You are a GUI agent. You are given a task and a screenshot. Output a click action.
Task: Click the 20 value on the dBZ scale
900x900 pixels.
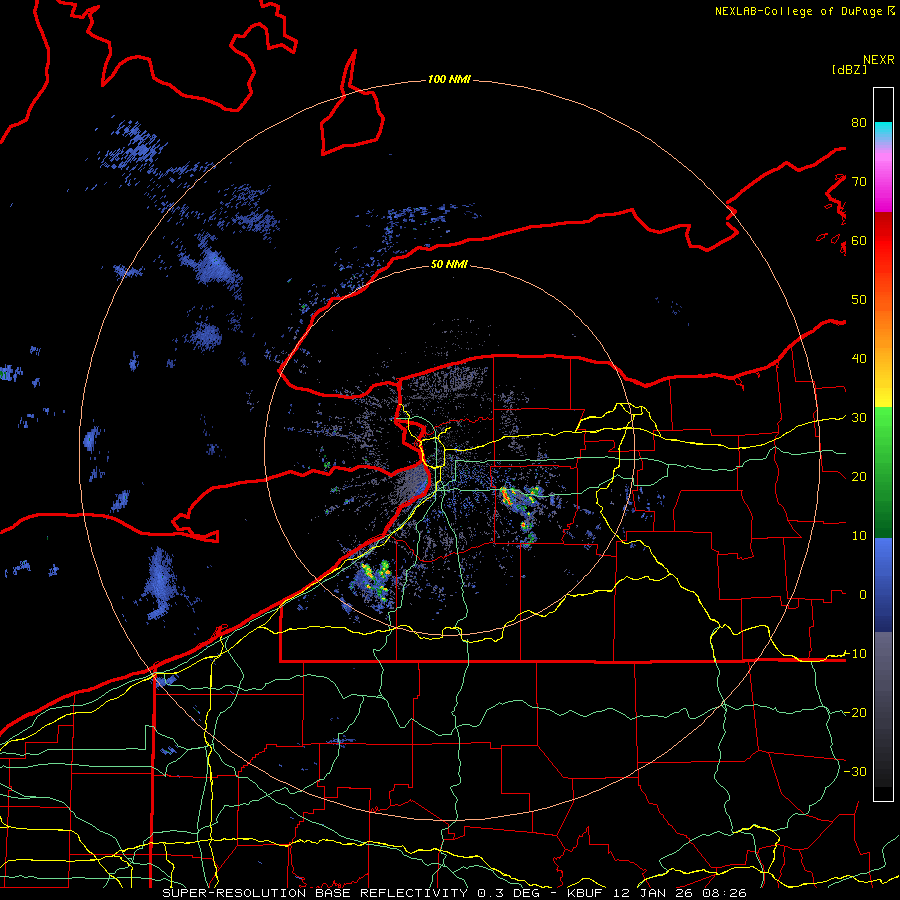859,476
